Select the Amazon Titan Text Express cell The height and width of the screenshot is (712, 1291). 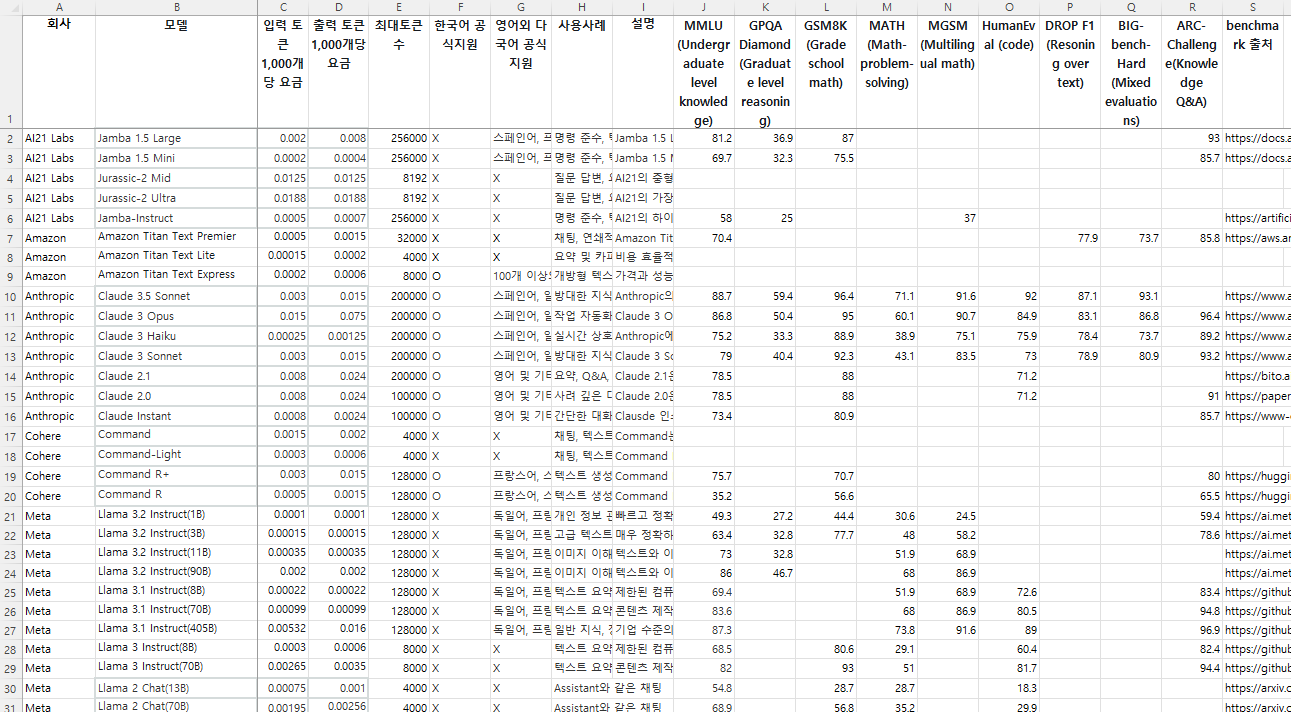coord(176,275)
